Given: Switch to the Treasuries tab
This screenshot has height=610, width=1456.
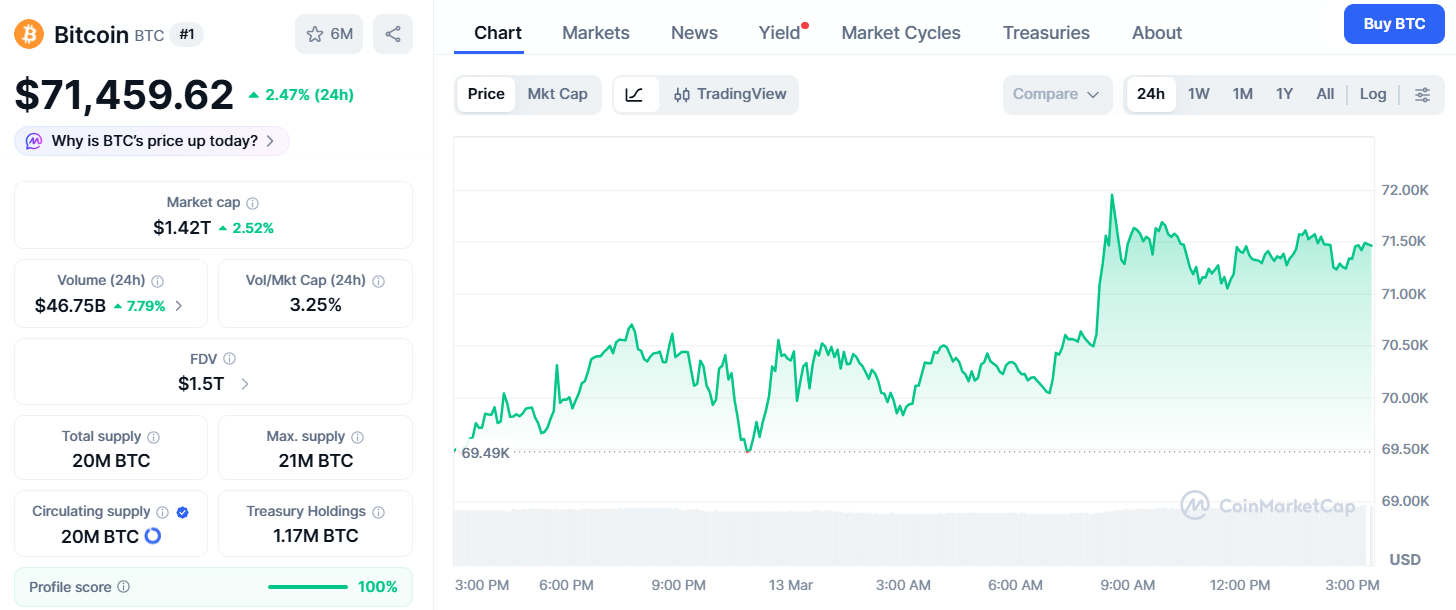Looking at the screenshot, I should pyautogui.click(x=1046, y=33).
